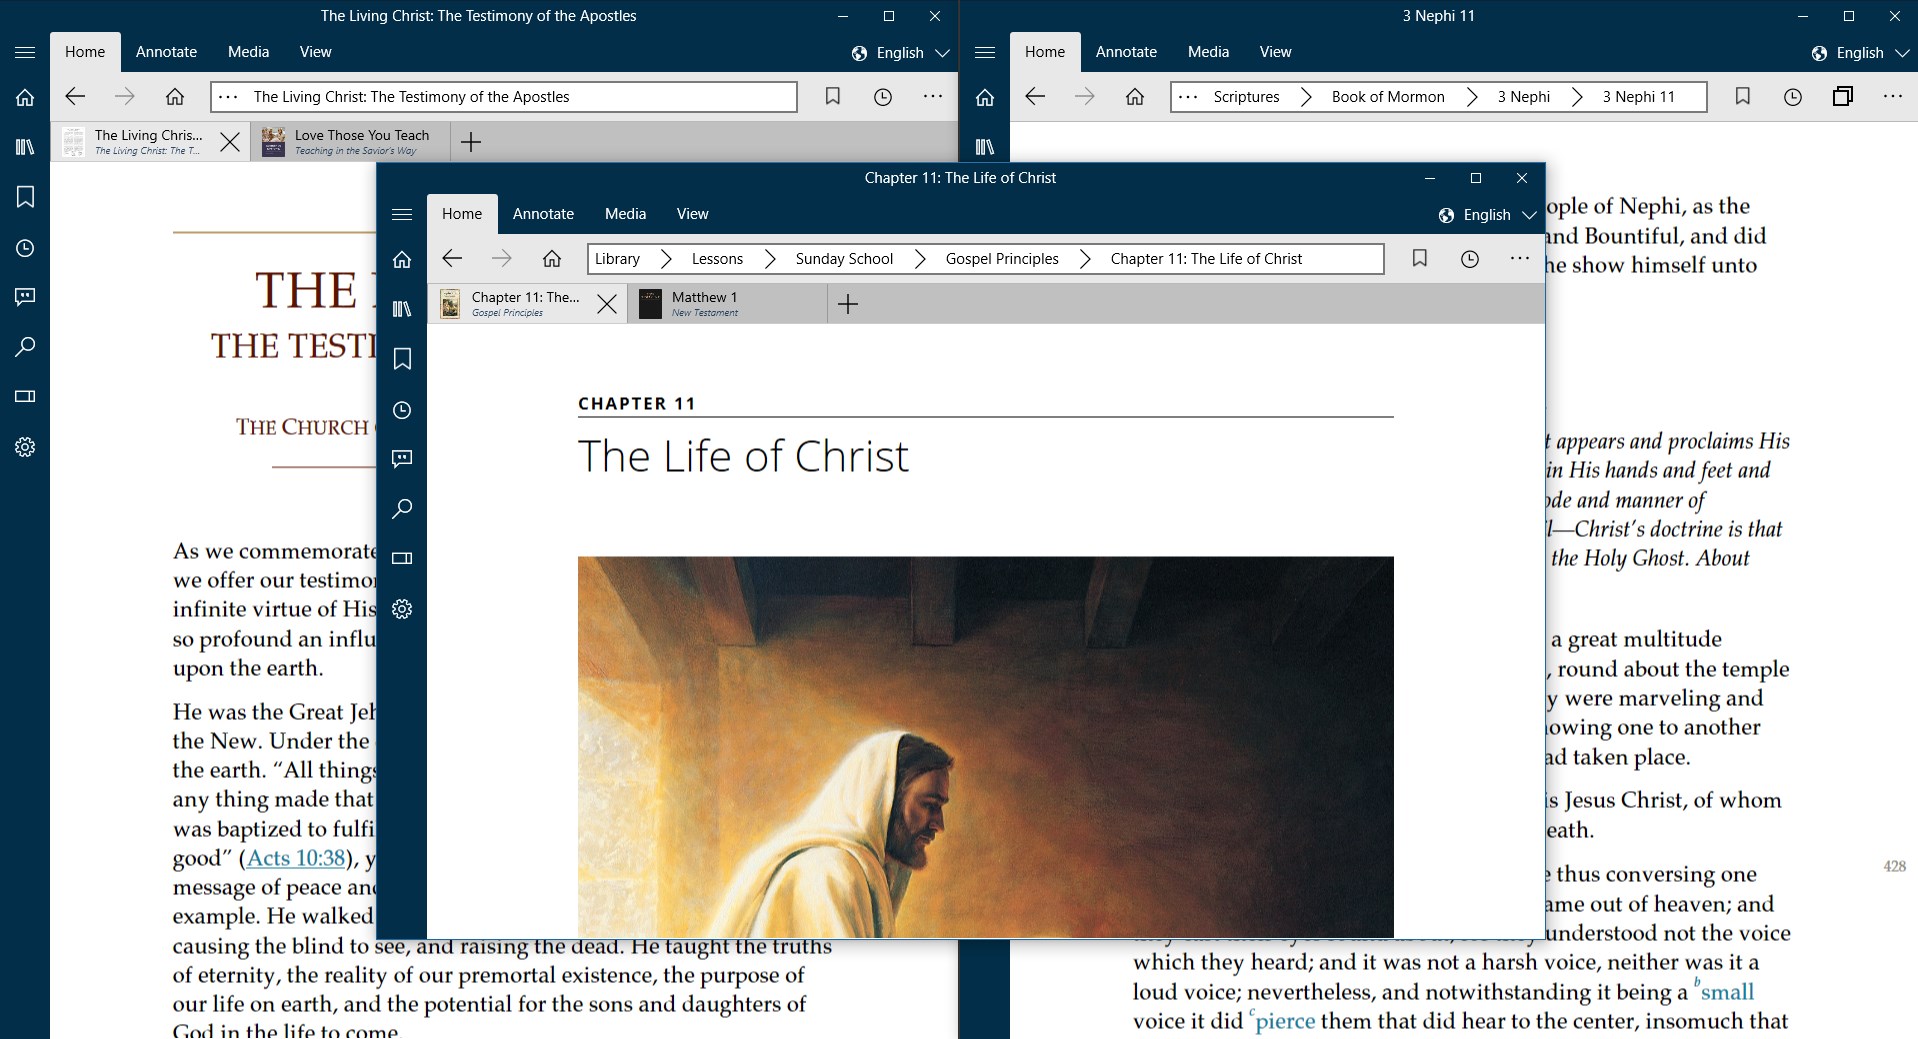Expand breadcrumb ellipsis in Living Christ window
The image size is (1918, 1039).
click(x=228, y=97)
